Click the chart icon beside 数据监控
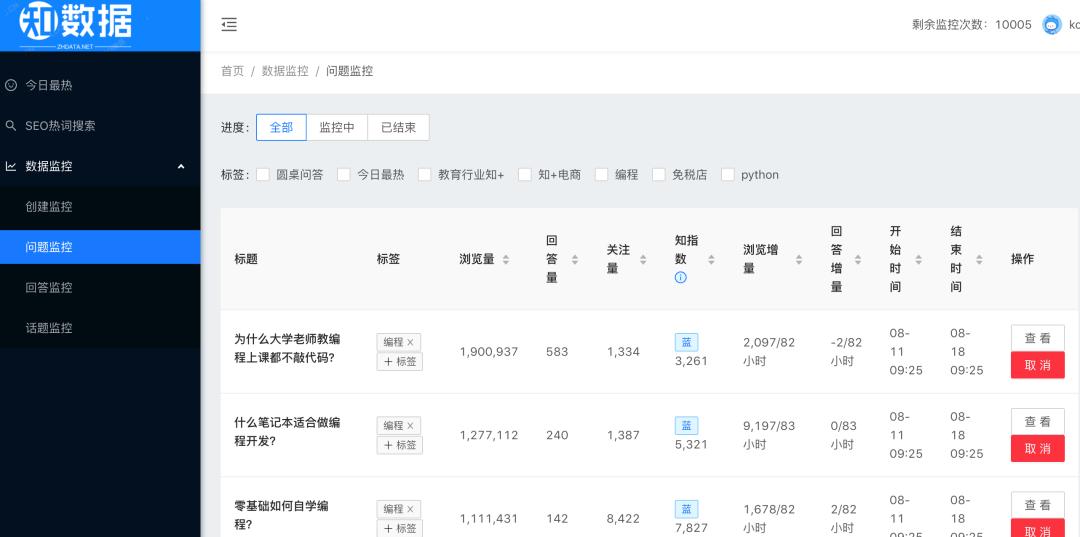The height and width of the screenshot is (537, 1080). [x=10, y=166]
